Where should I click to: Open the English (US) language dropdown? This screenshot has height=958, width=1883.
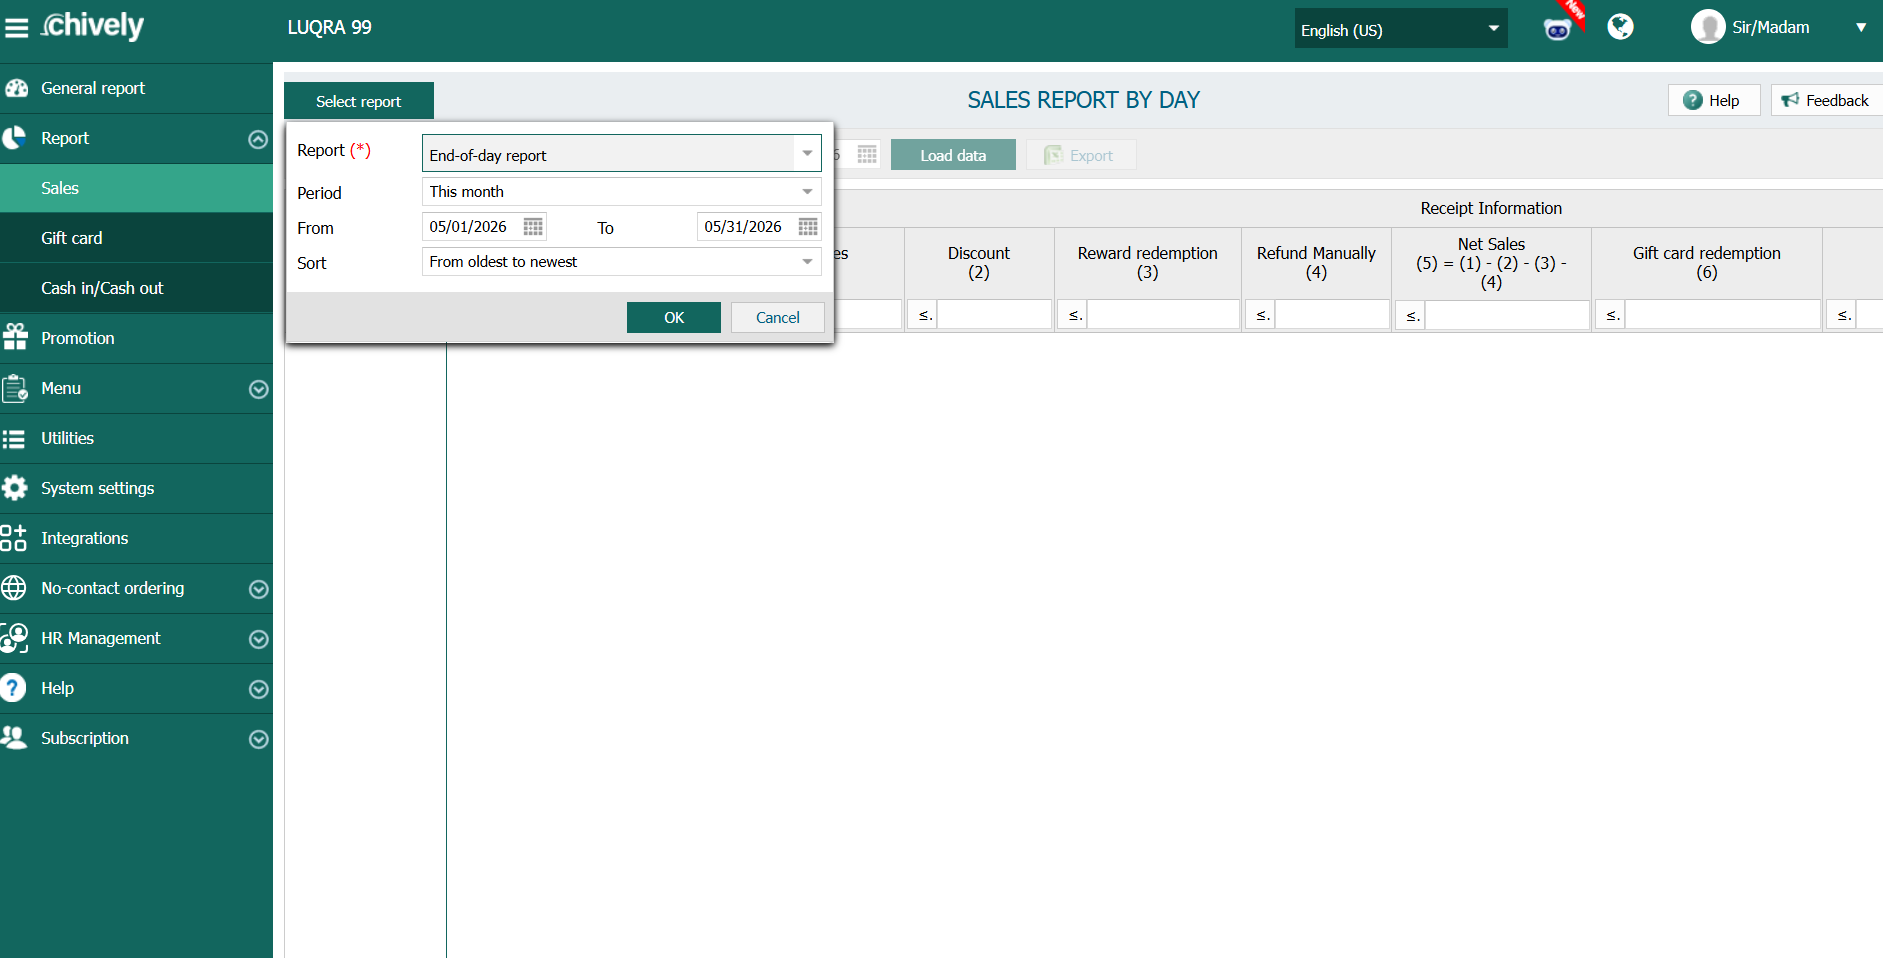pos(1400,29)
